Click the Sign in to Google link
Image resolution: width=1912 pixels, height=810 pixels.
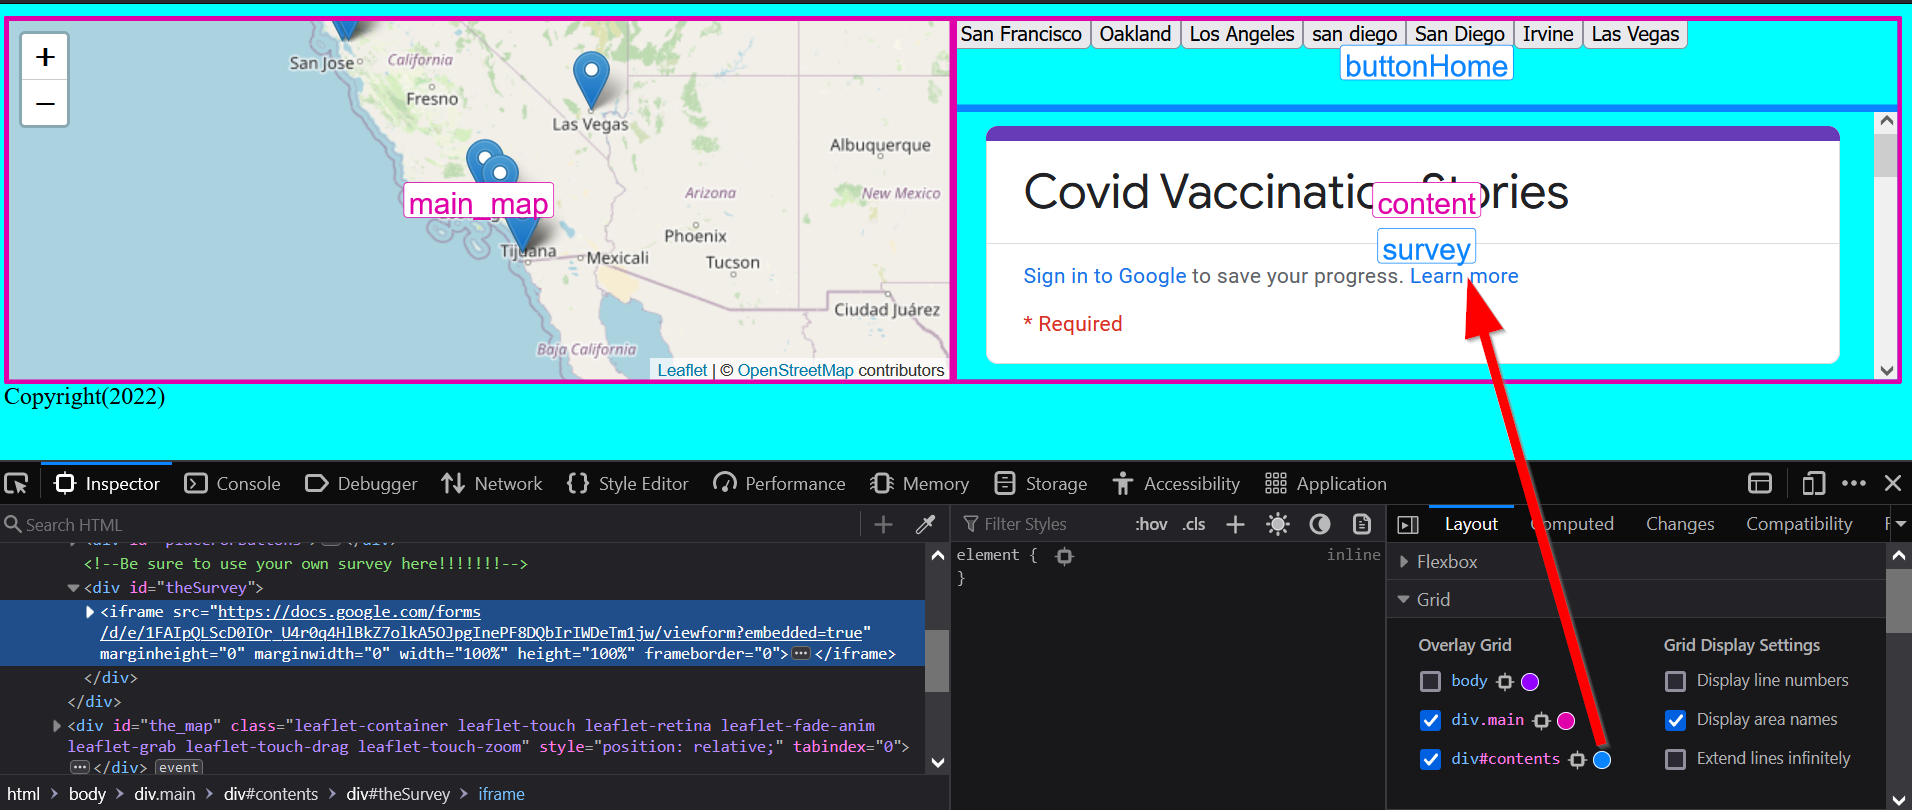click(1104, 276)
